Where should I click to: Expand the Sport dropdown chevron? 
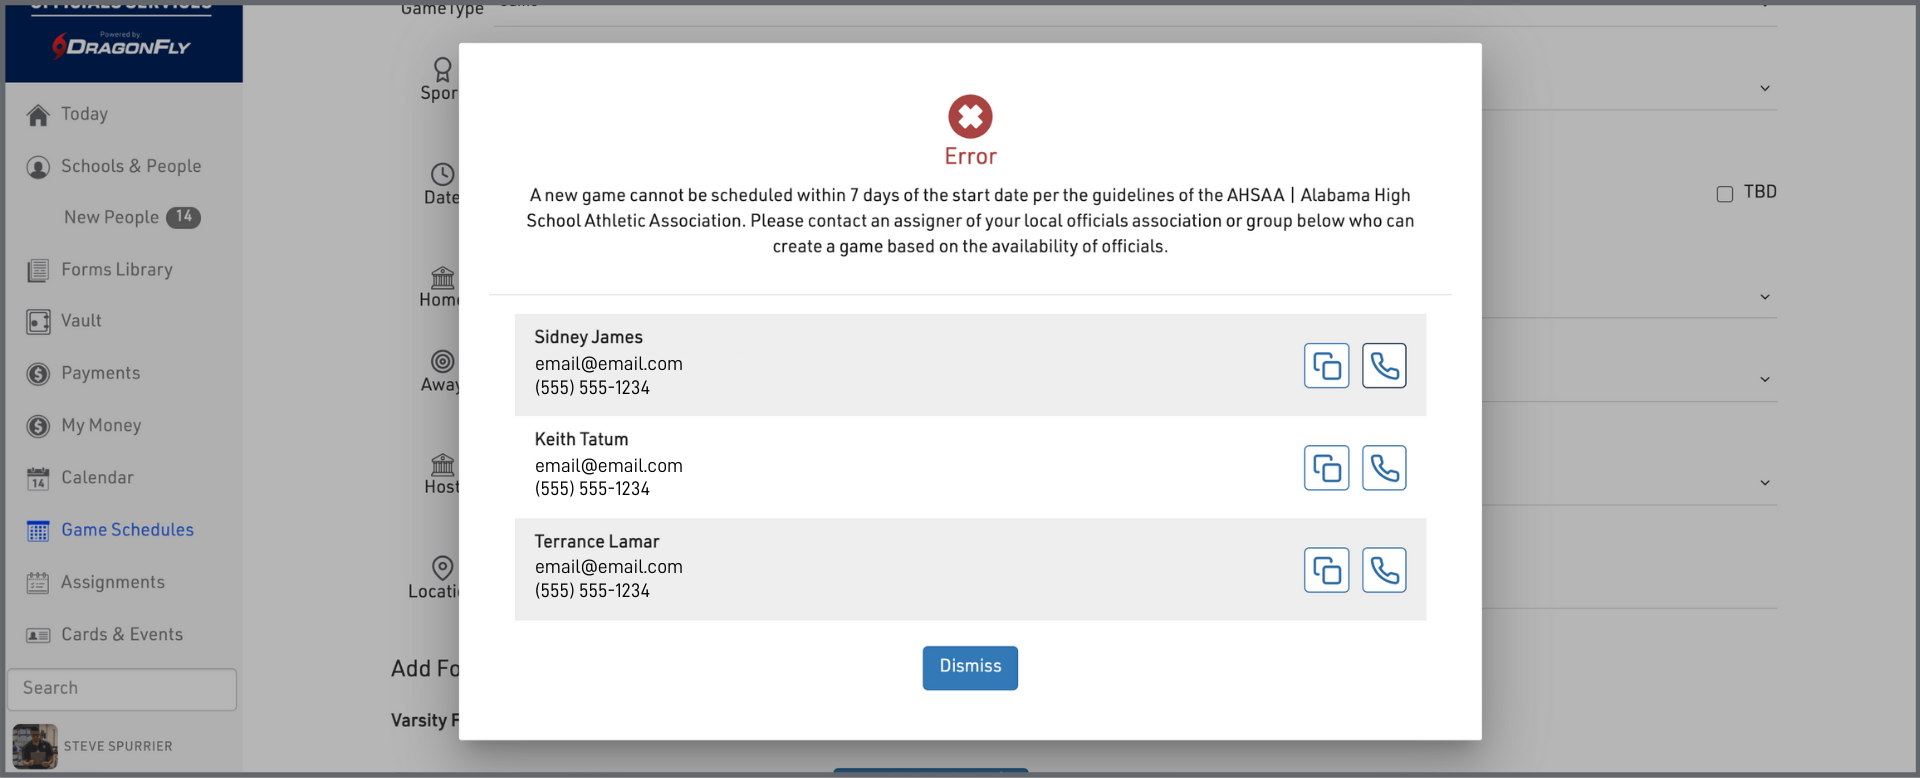coord(1765,89)
